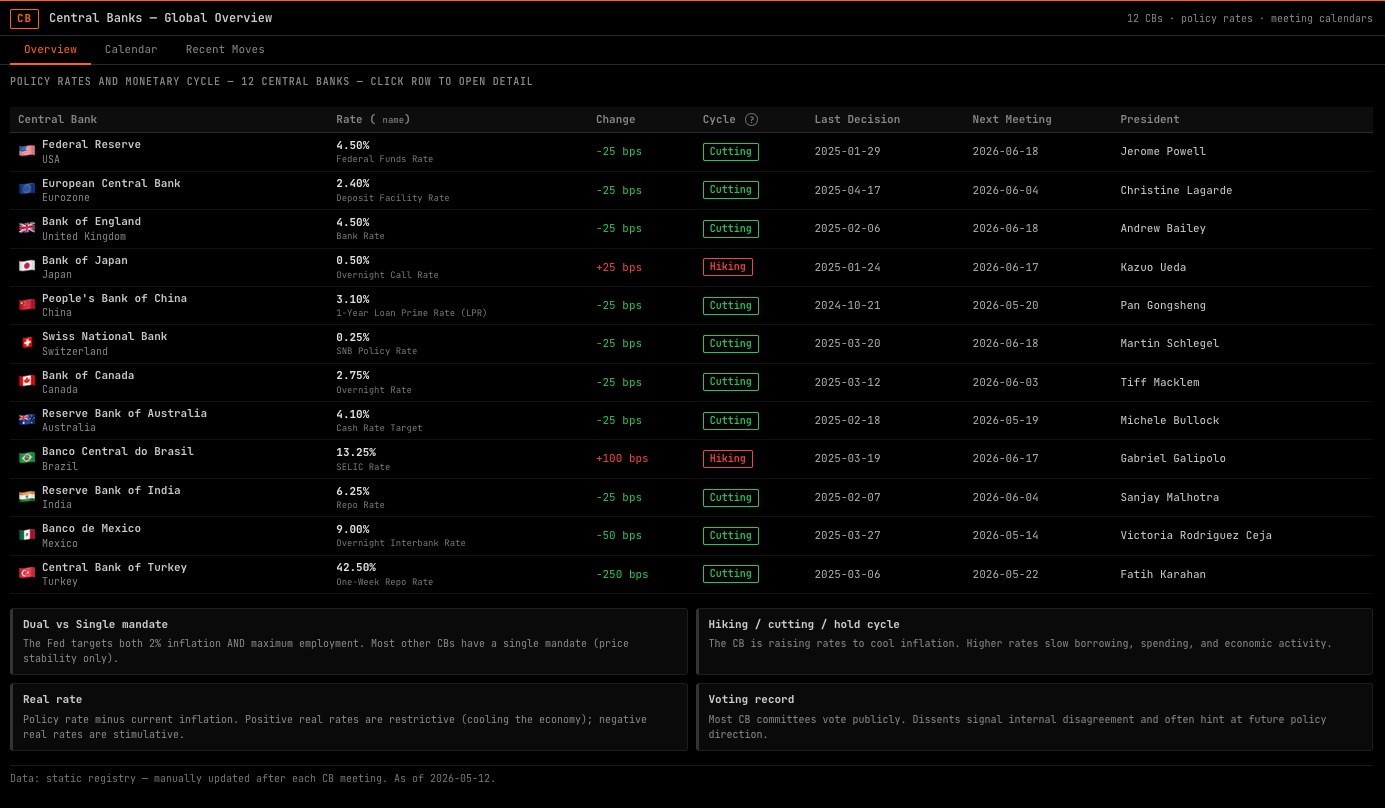Open the People's Bank of China row

691,305
